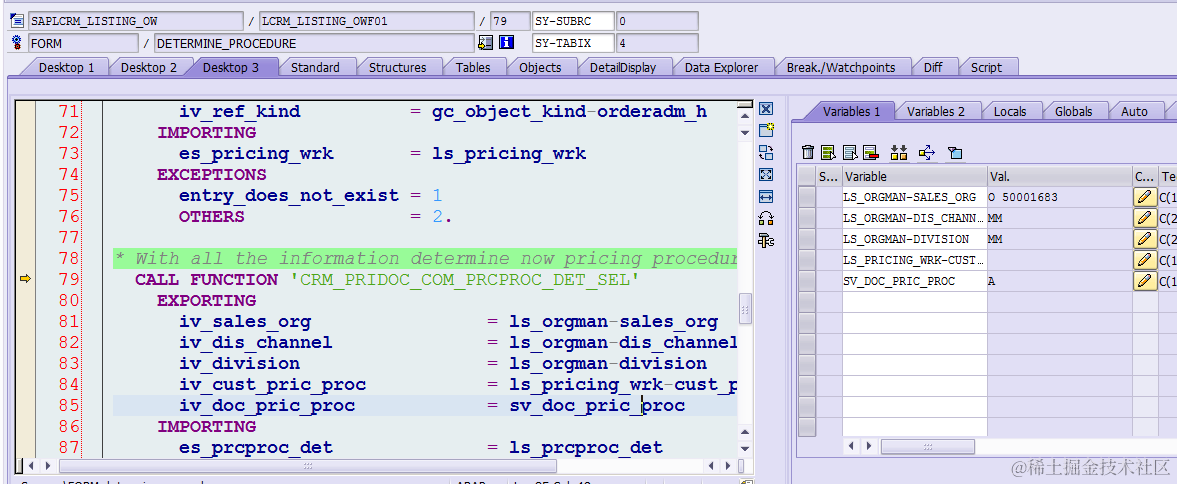Open the Diff tab
Screen dimensions: 1177x484
(933, 68)
